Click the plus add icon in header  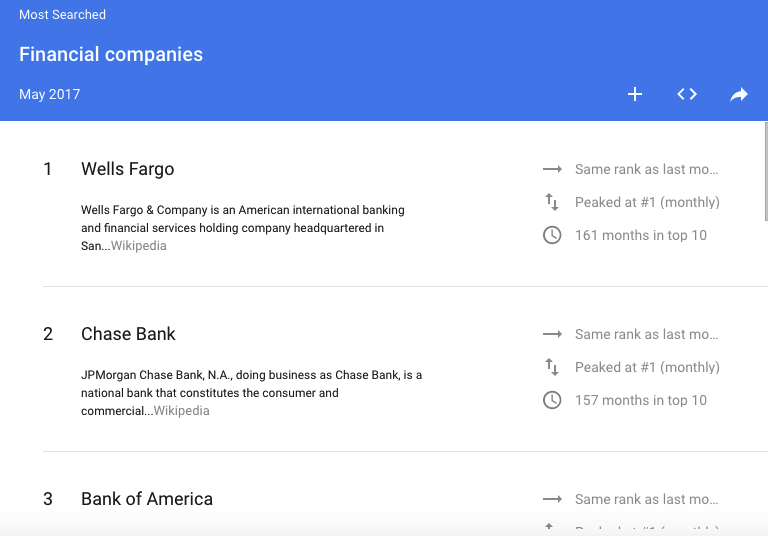635,94
